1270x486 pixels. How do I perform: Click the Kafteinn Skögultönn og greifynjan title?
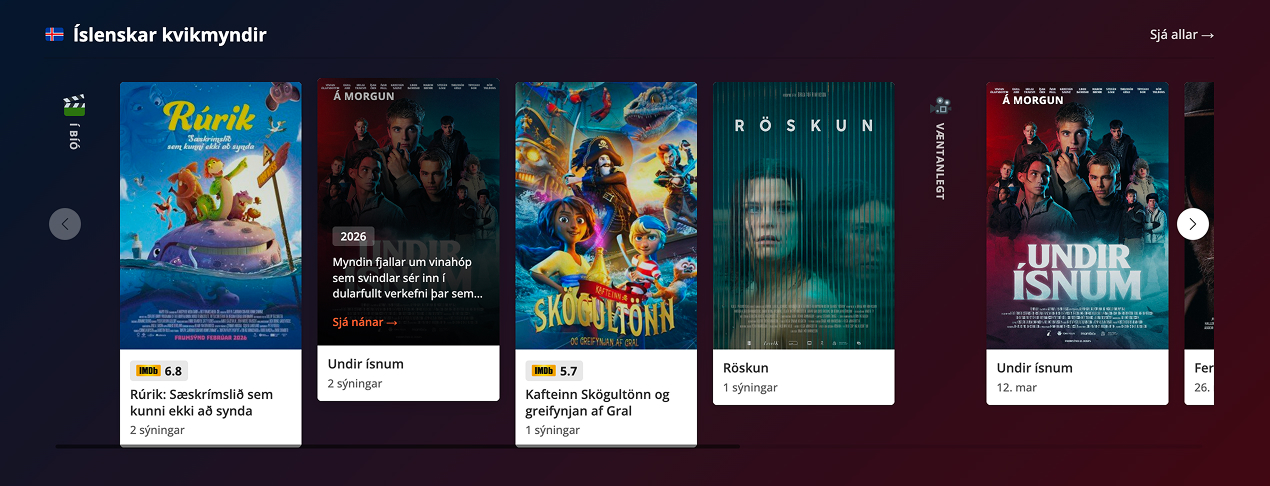click(598, 402)
